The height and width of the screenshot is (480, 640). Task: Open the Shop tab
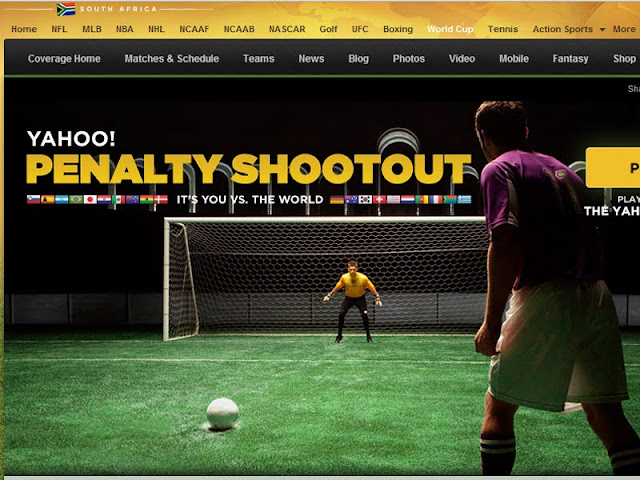pyautogui.click(x=624, y=59)
